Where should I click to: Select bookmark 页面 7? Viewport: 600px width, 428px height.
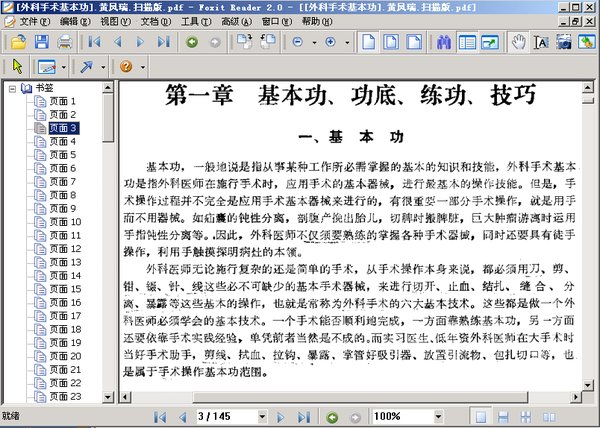coord(63,182)
